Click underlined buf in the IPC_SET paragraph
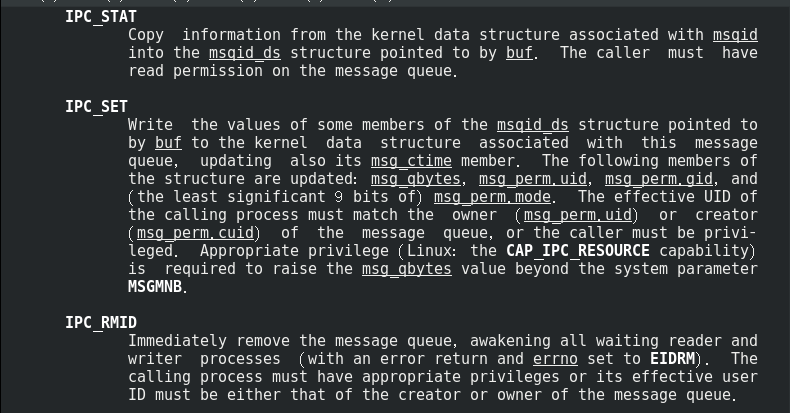790x413 pixels. [168, 143]
